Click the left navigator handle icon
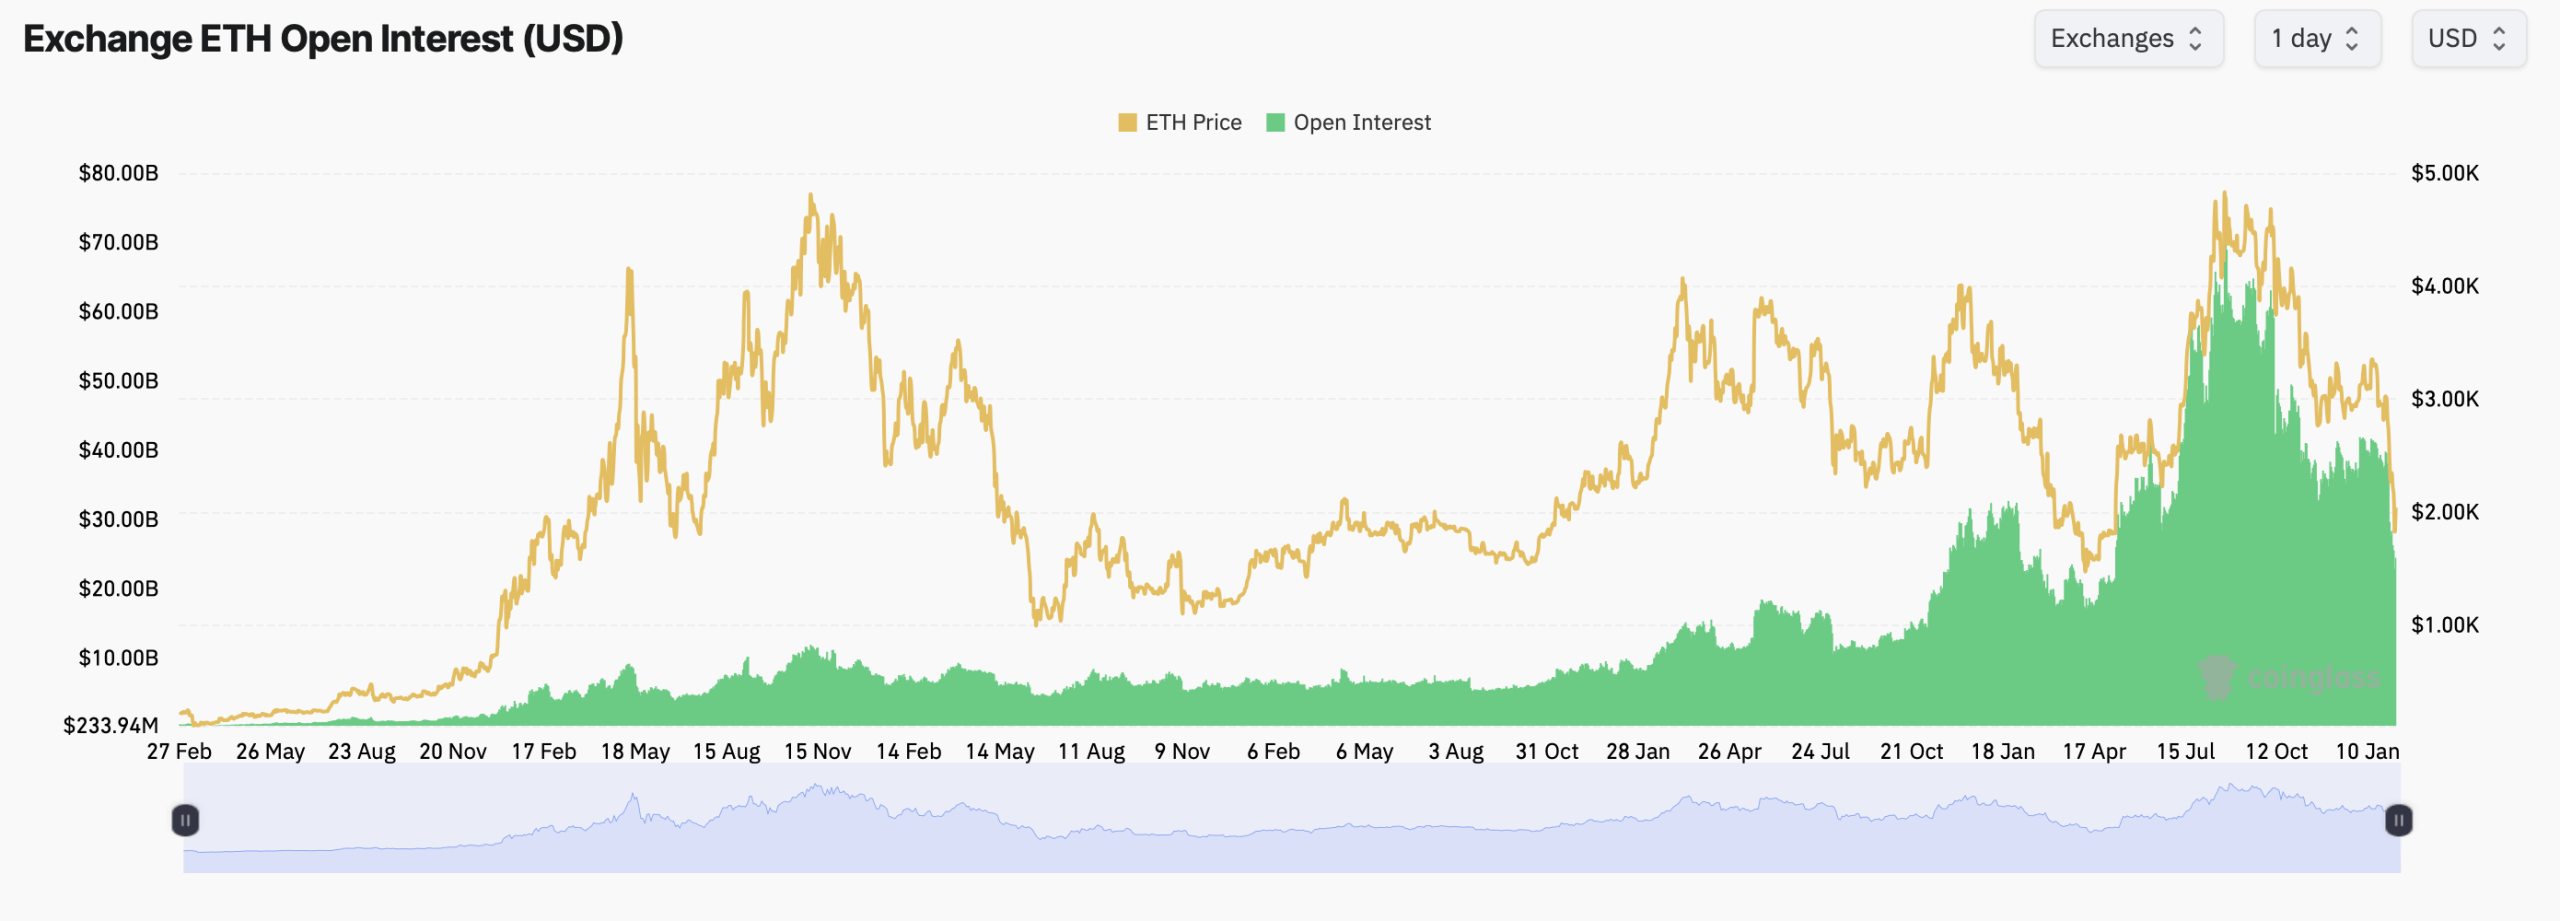Viewport: 2560px width, 921px height. 186,819
